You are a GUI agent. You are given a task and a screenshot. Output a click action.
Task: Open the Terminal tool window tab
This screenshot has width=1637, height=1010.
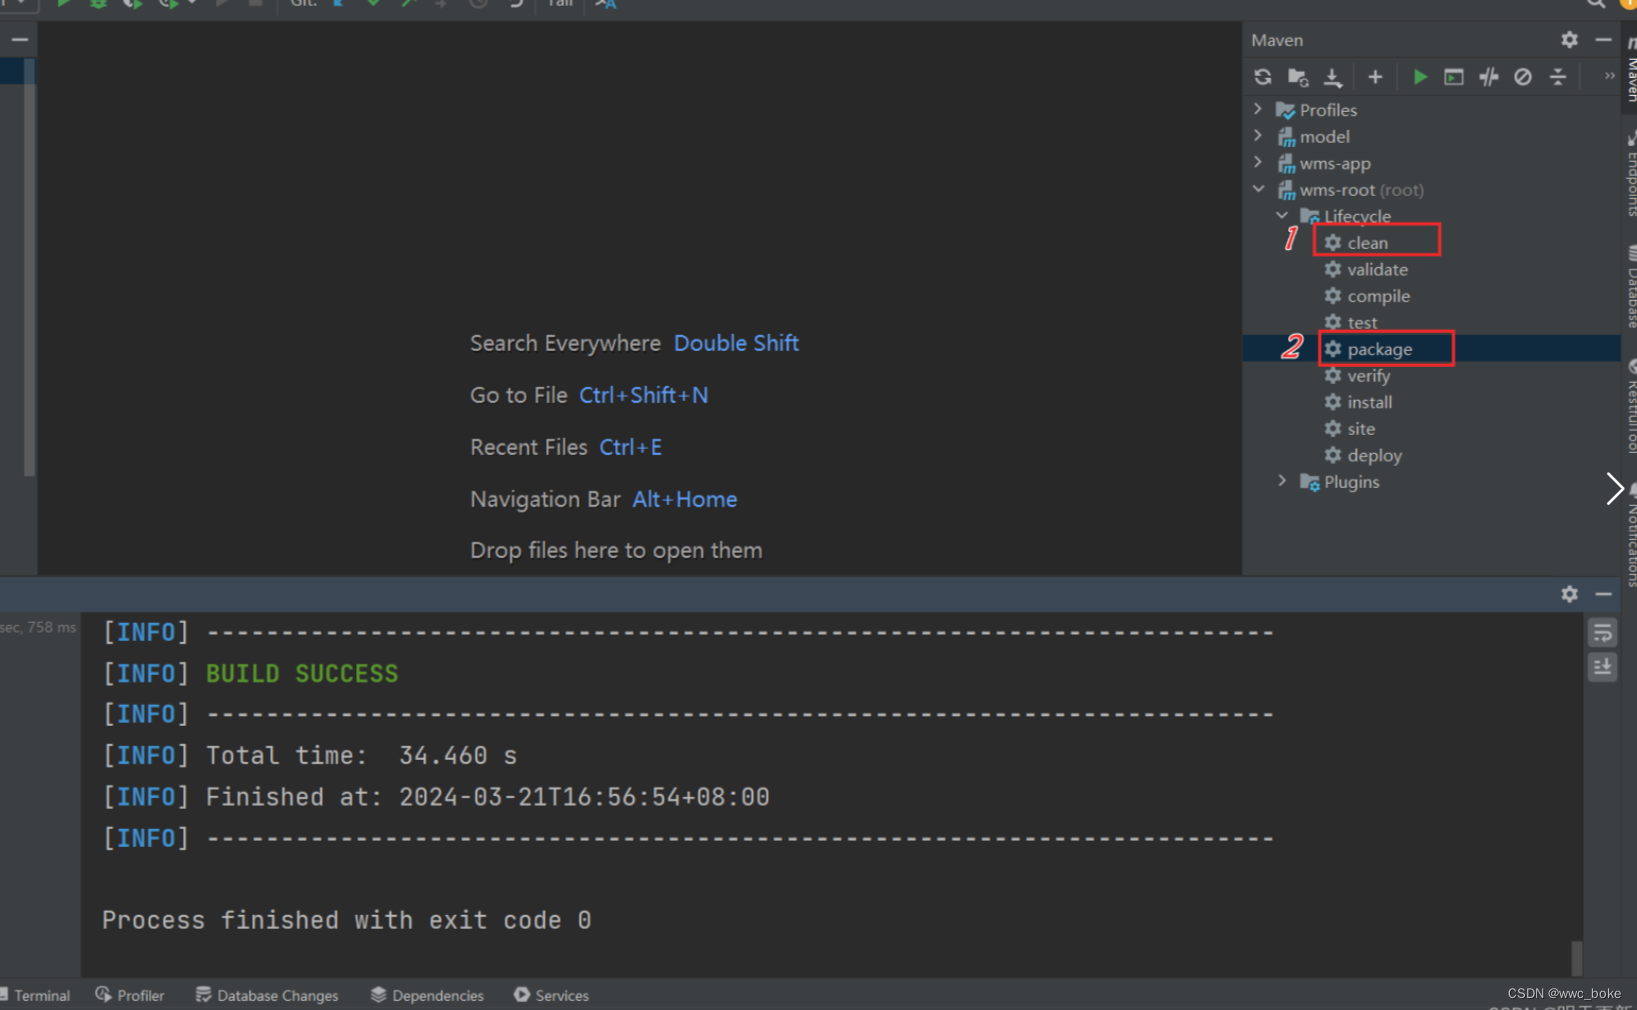coord(36,995)
